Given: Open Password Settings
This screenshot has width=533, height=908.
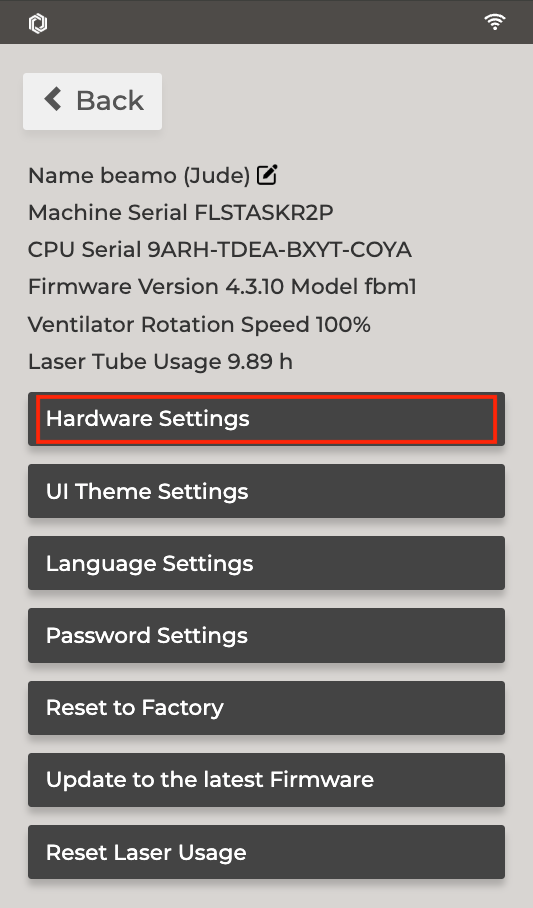Looking at the screenshot, I should pos(266,635).
